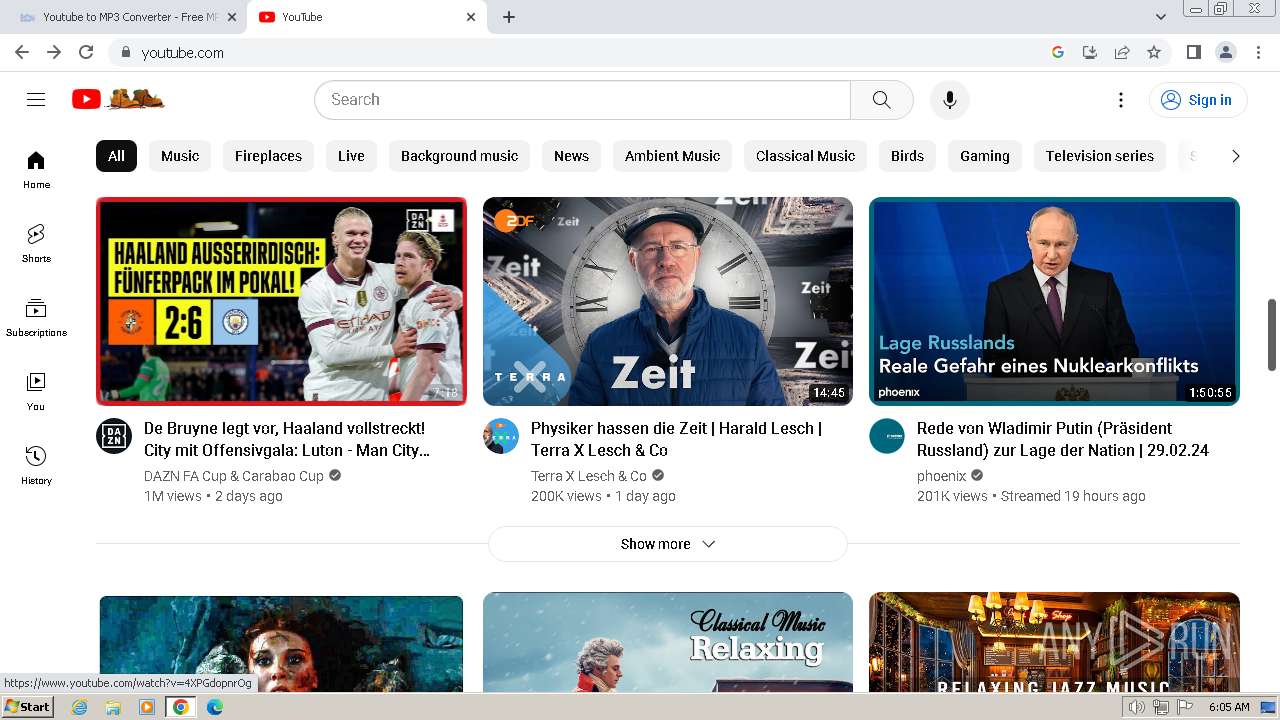The height and width of the screenshot is (720, 1280).
Task: Open the three-dot settings menu
Action: (1121, 100)
